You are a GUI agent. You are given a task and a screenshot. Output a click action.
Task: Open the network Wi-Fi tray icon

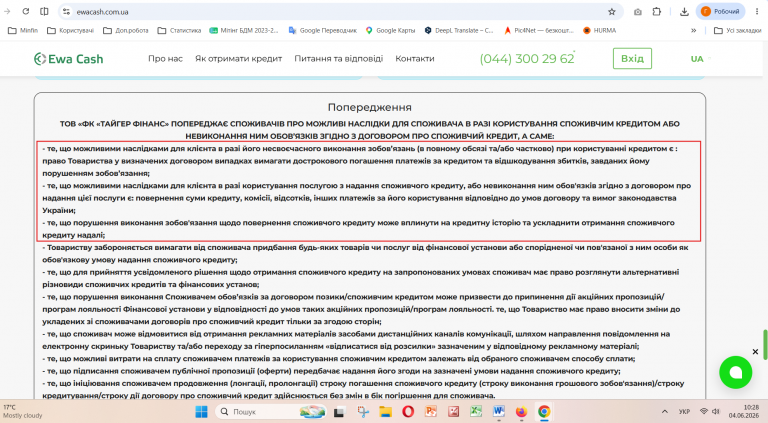704,412
